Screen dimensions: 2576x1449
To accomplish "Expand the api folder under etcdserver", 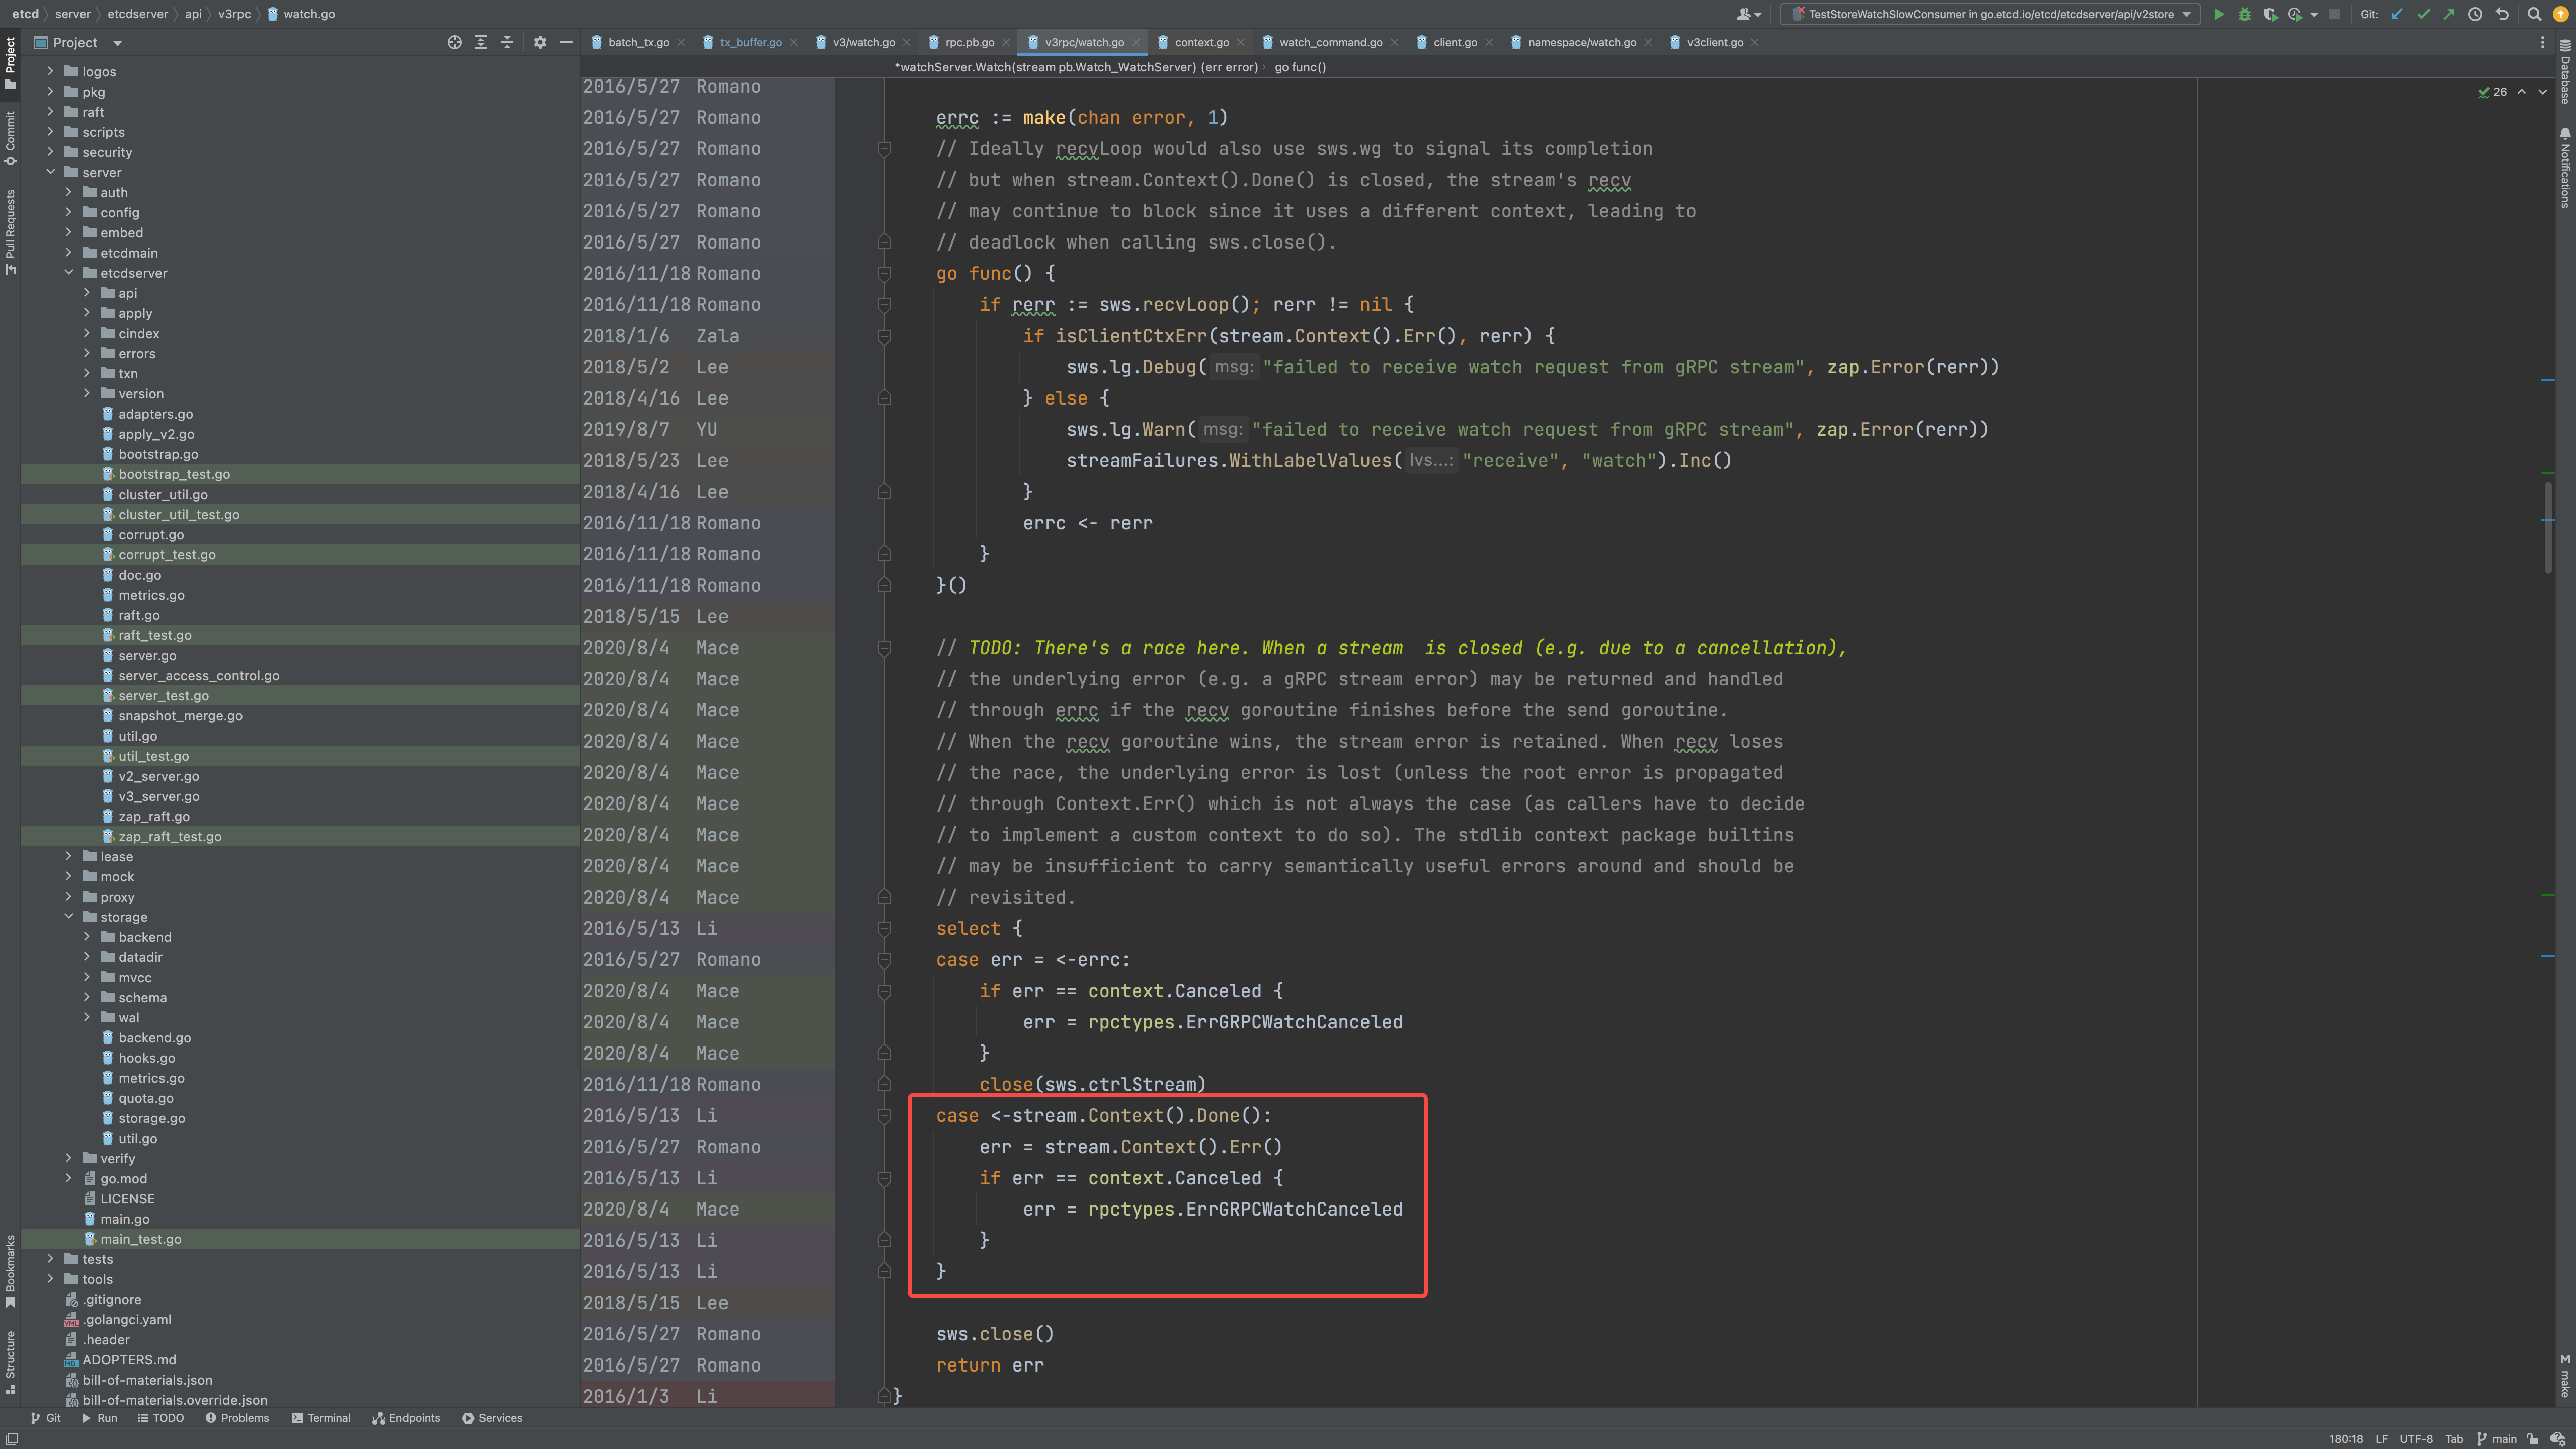I will click(x=87, y=293).
